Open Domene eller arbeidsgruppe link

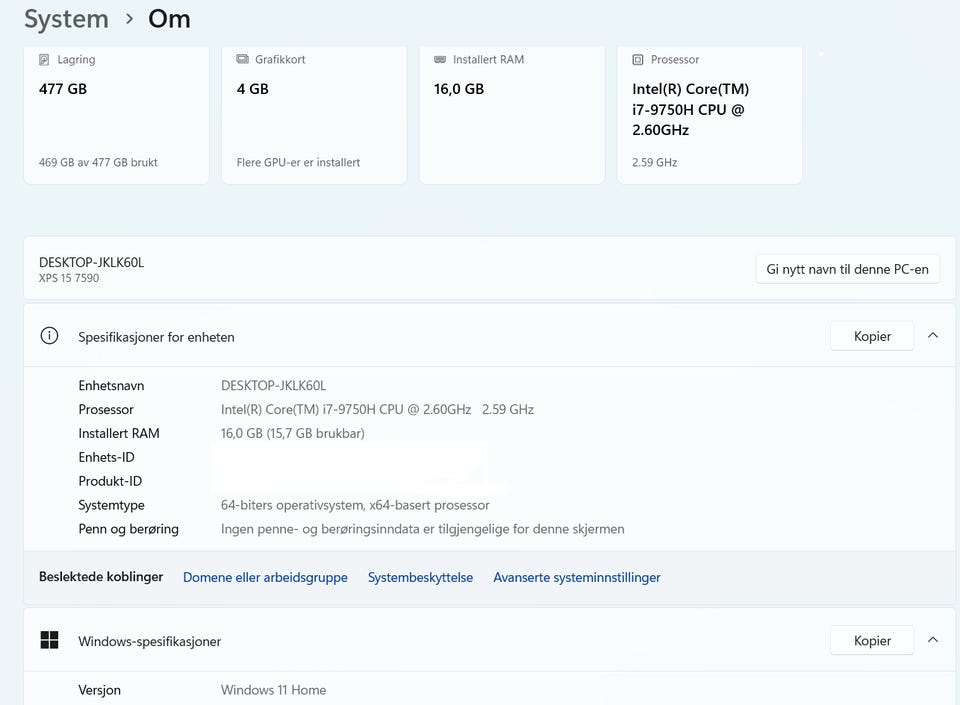point(265,577)
